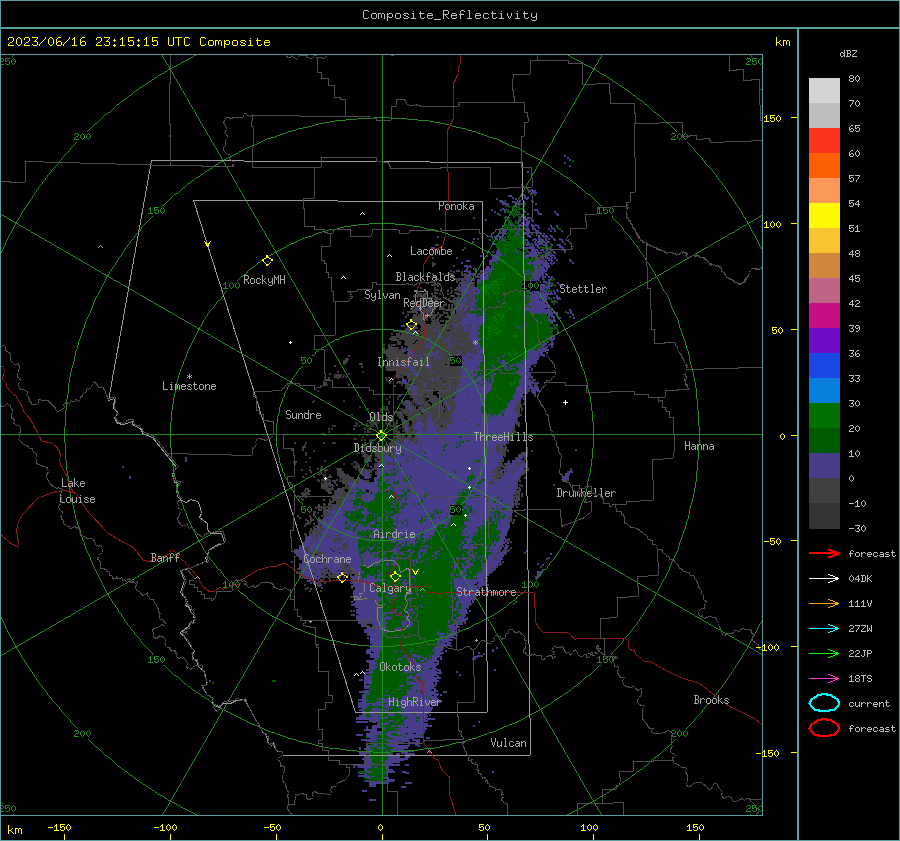Screen dimensions: 900x841
Task: Click the magenta 18TS arrow icon
Action: pos(824,679)
